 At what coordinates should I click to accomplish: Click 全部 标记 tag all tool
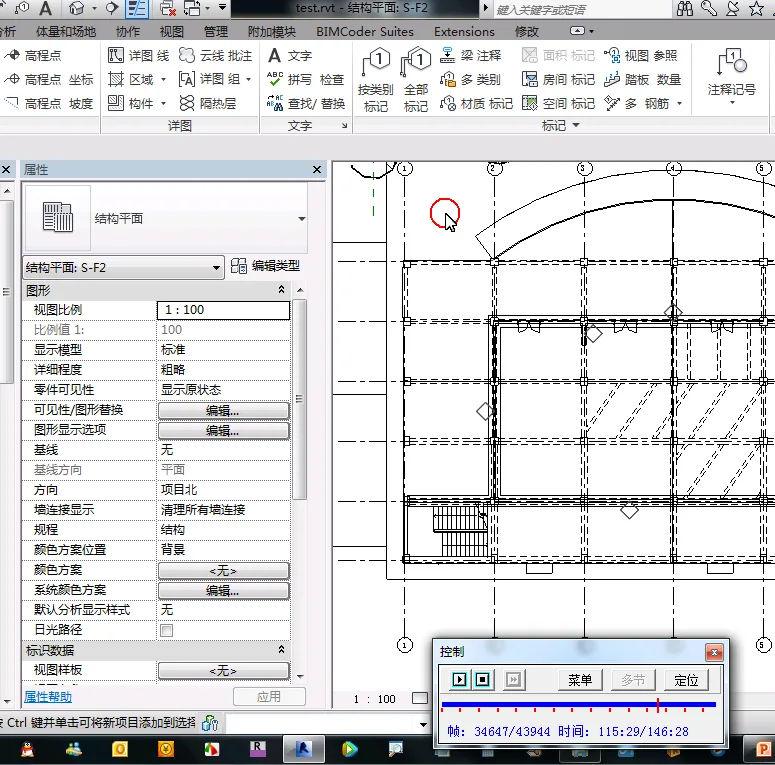416,80
